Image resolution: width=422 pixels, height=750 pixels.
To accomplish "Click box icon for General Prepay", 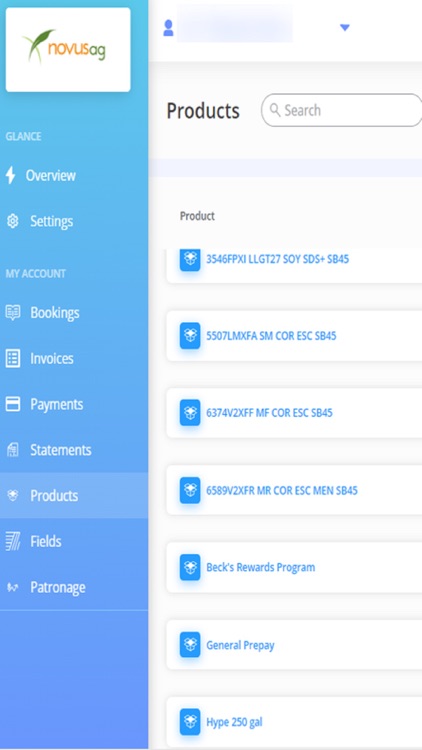I will point(190,645).
